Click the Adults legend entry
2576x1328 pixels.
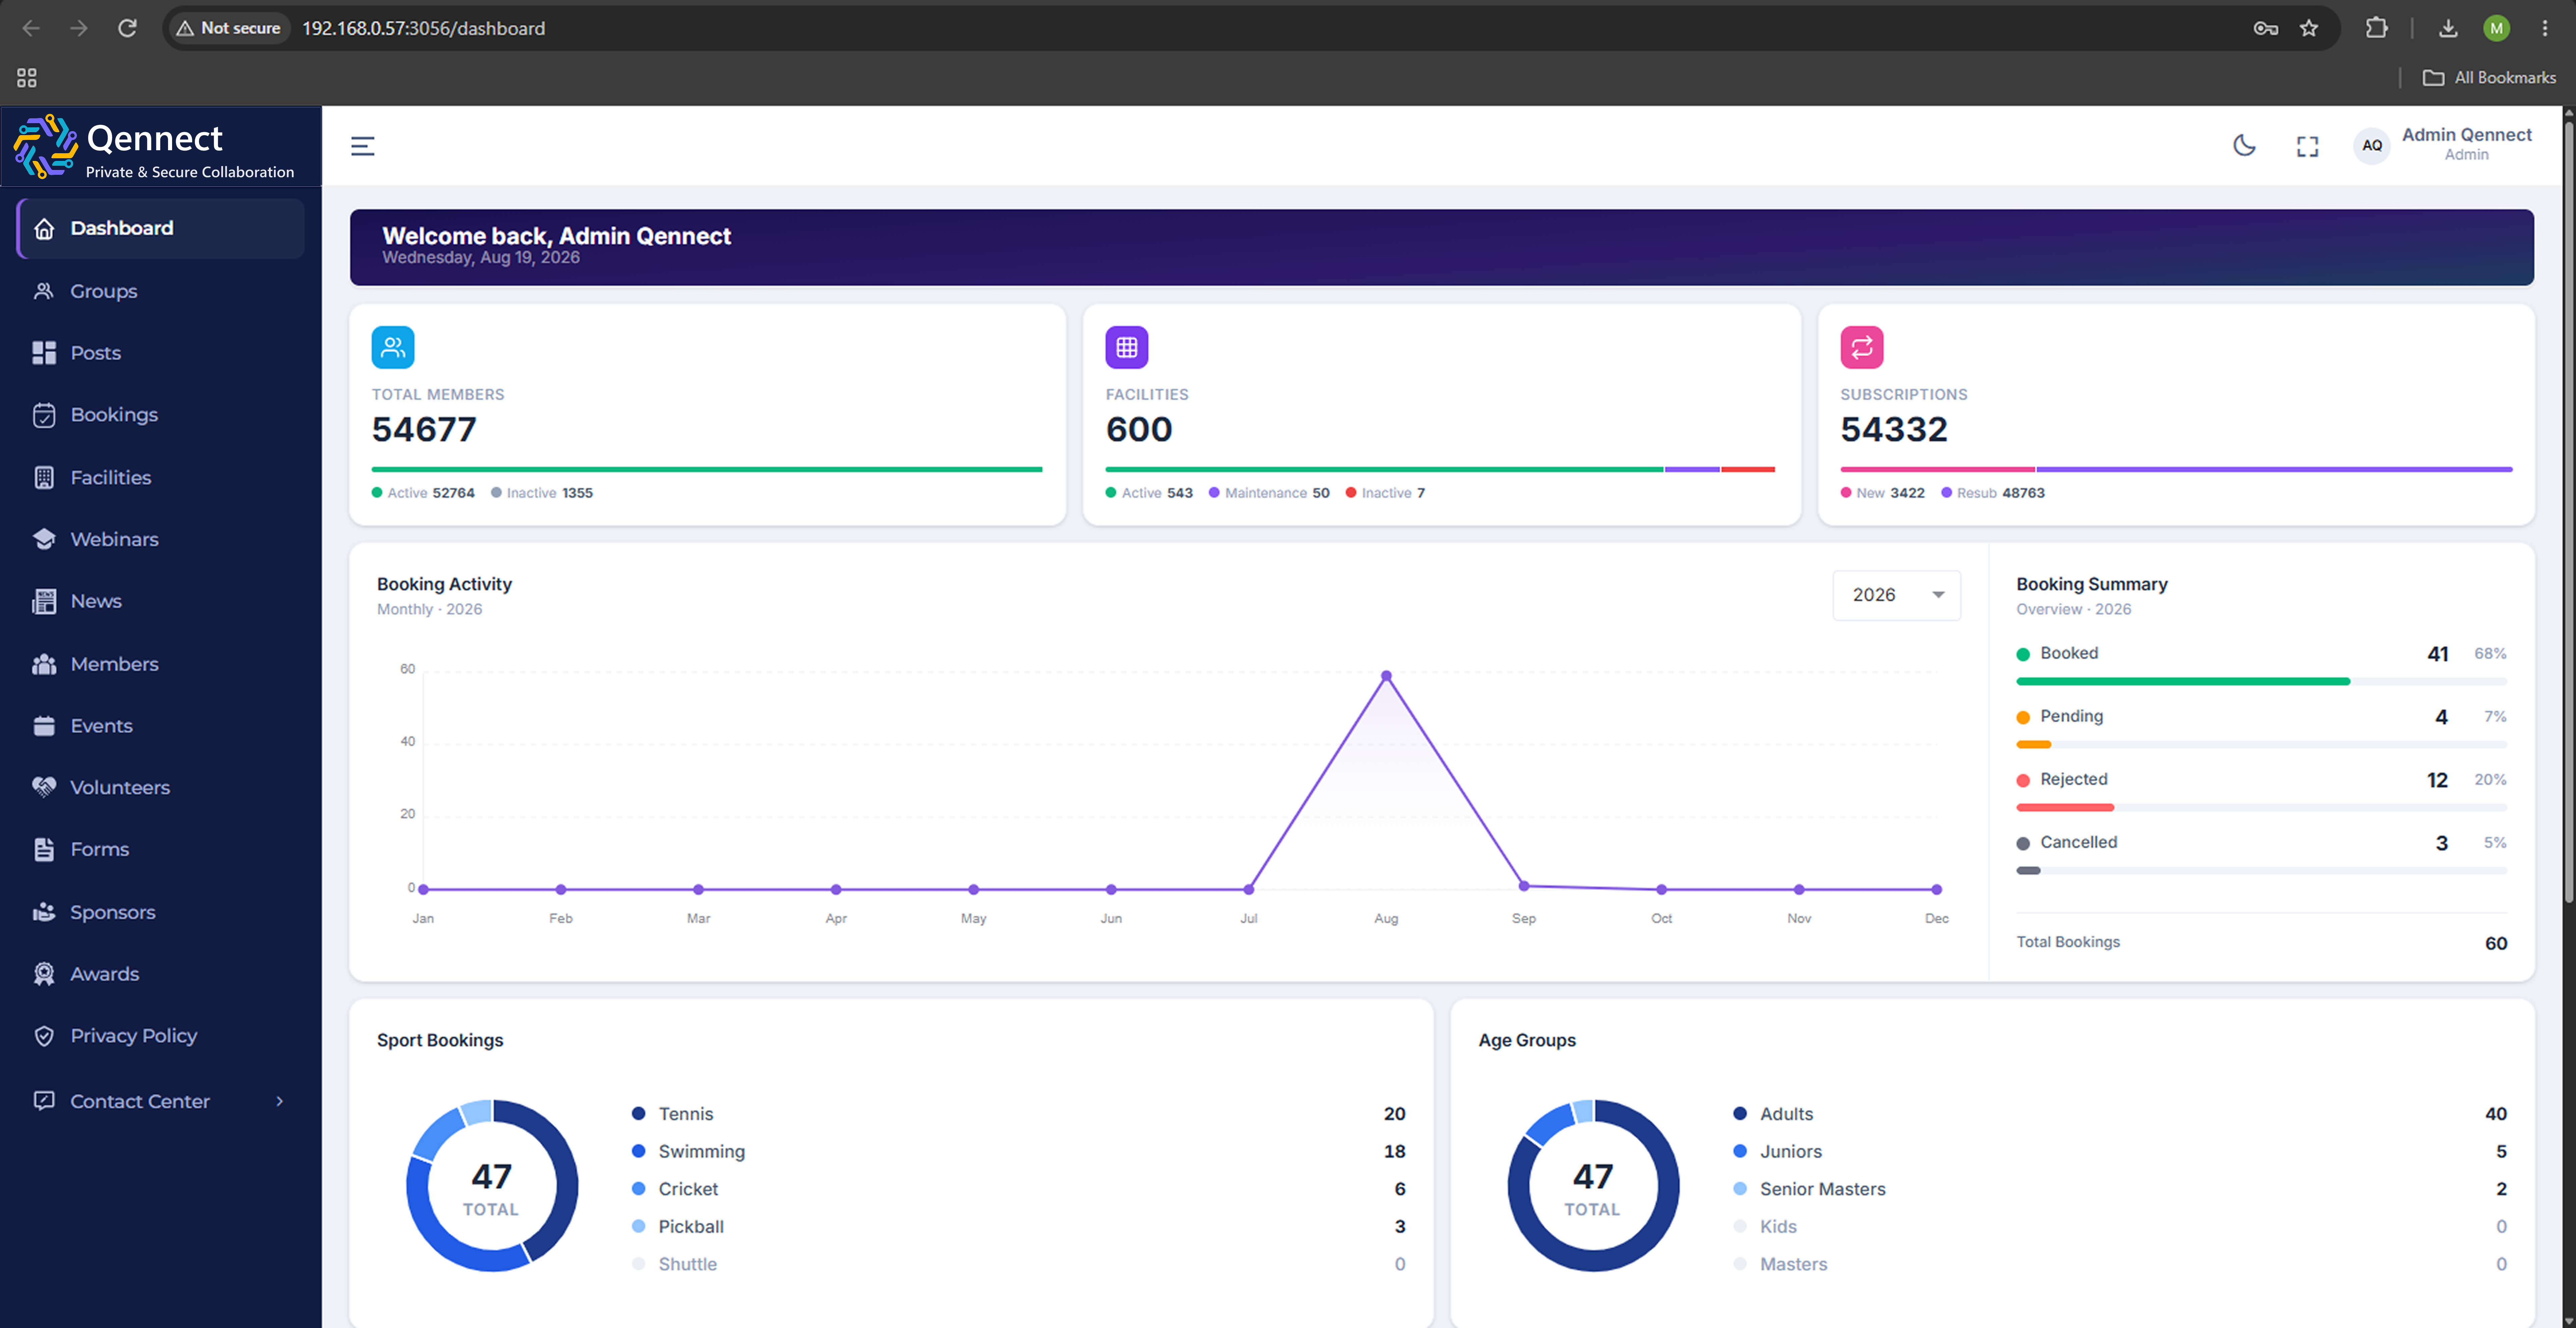point(2120,1114)
